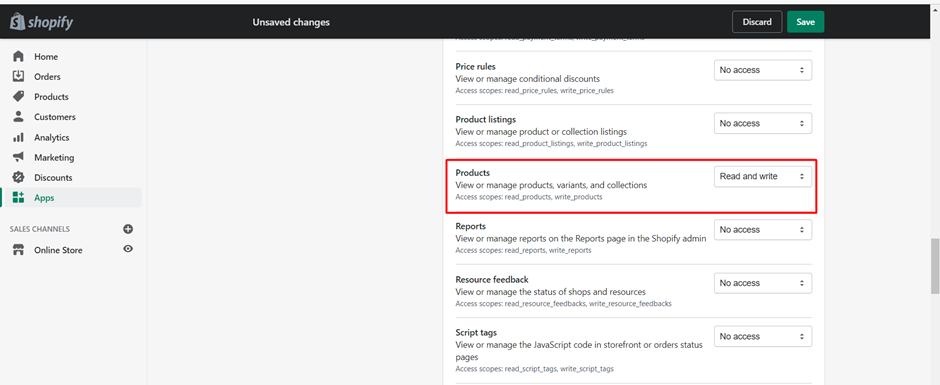
Task: Open the Reports access dropdown
Action: click(763, 230)
